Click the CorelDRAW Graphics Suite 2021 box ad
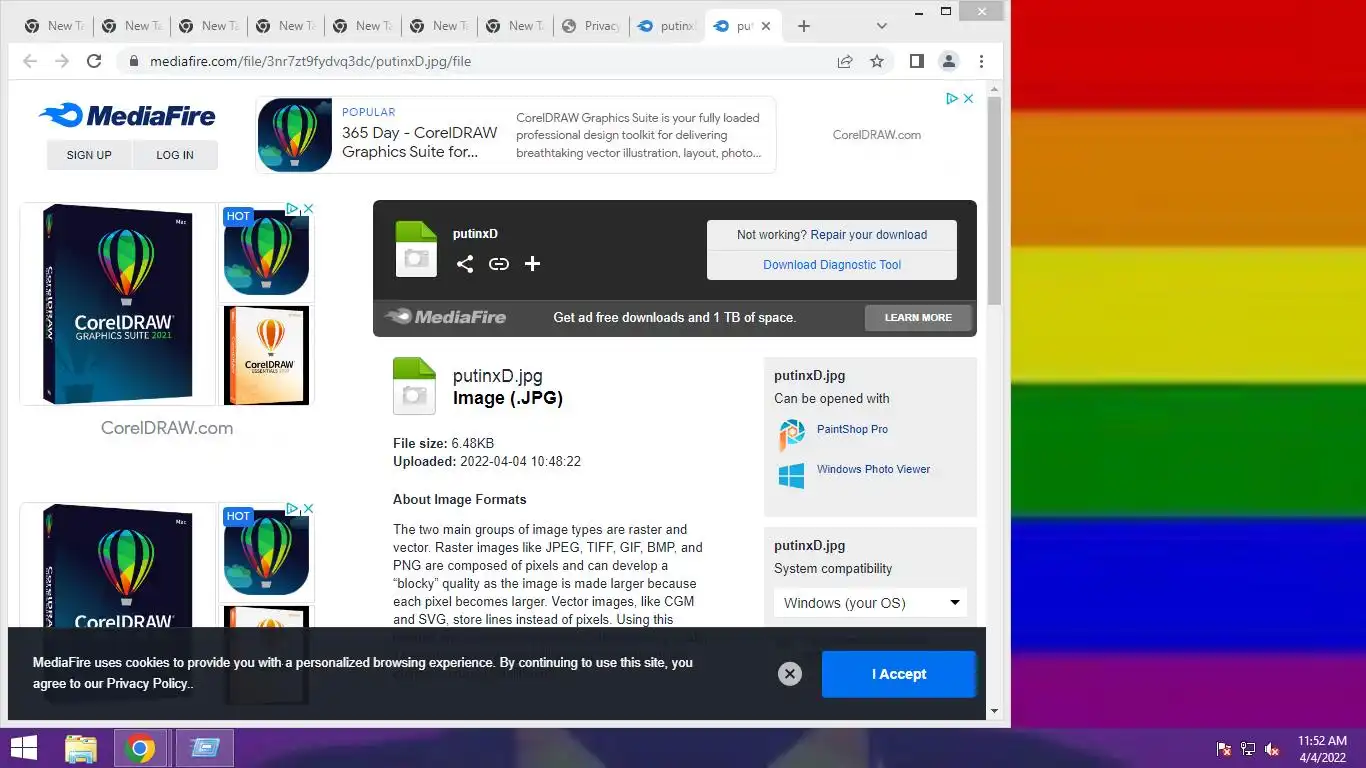This screenshot has width=1366, height=768. pos(118,304)
